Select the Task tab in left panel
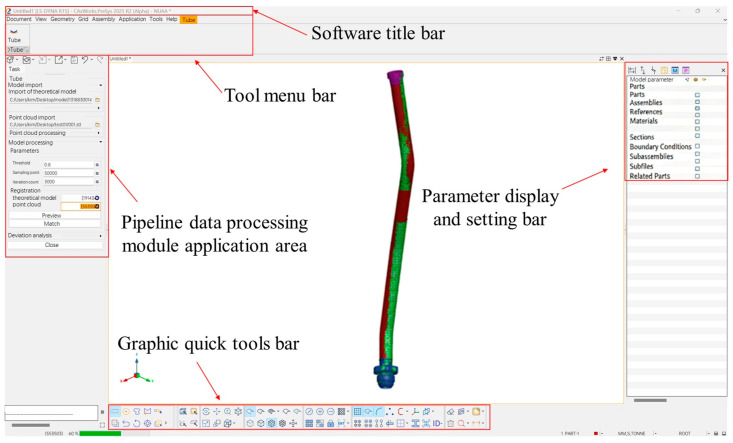Screen dimensions: 733x443 pyautogui.click(x=14, y=69)
